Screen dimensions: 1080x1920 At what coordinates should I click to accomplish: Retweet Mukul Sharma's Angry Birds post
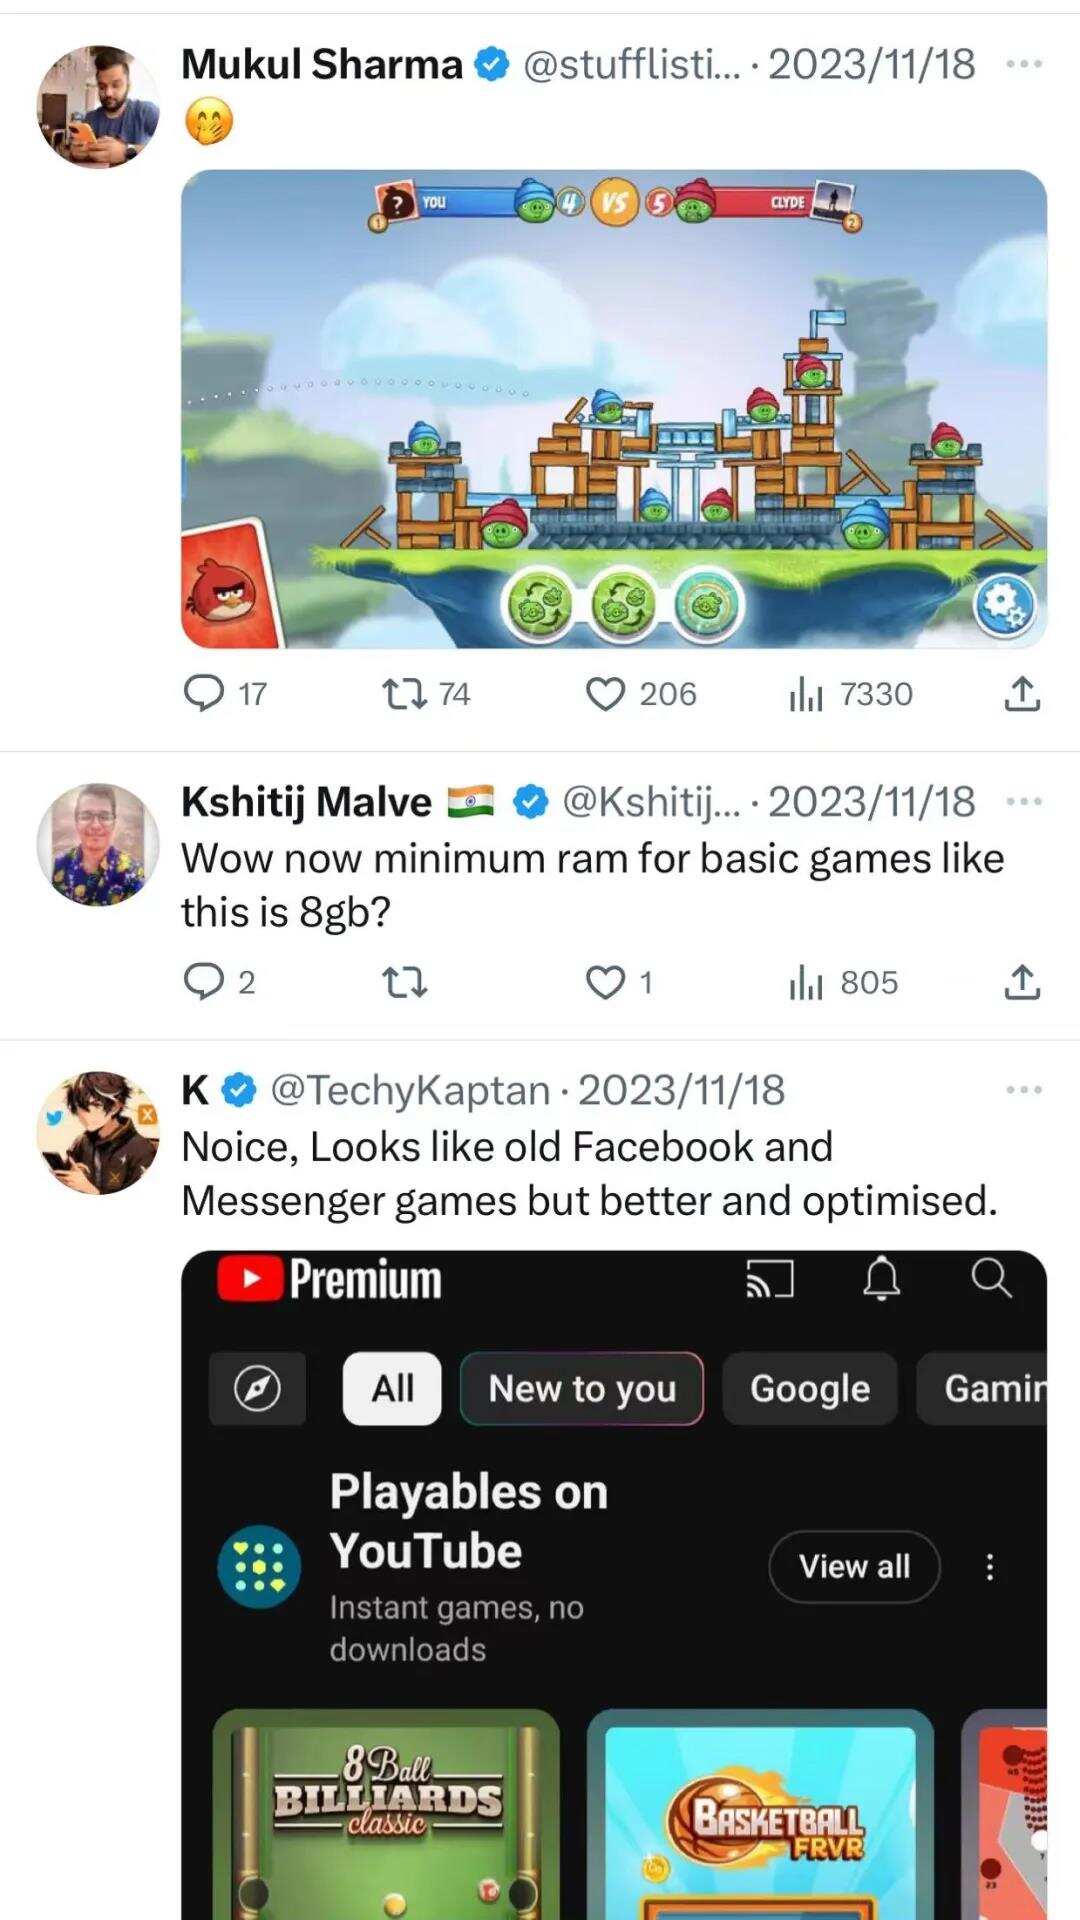[x=405, y=693]
